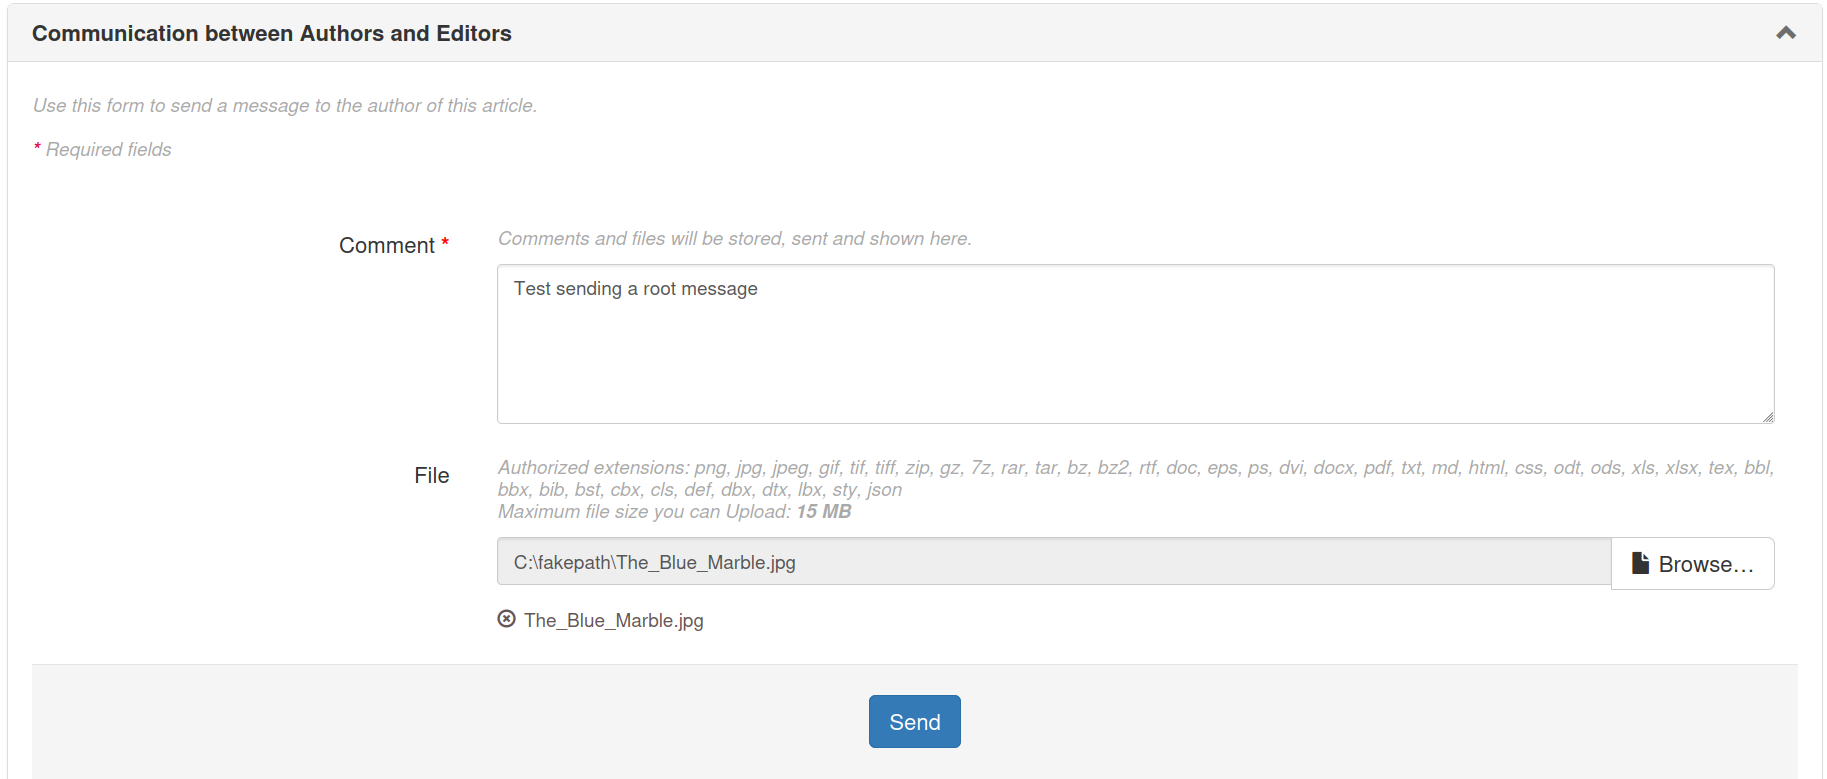Click the panel title Communication between Authors and Editors
Viewport: 1827px width, 779px height.
pyautogui.click(x=271, y=33)
